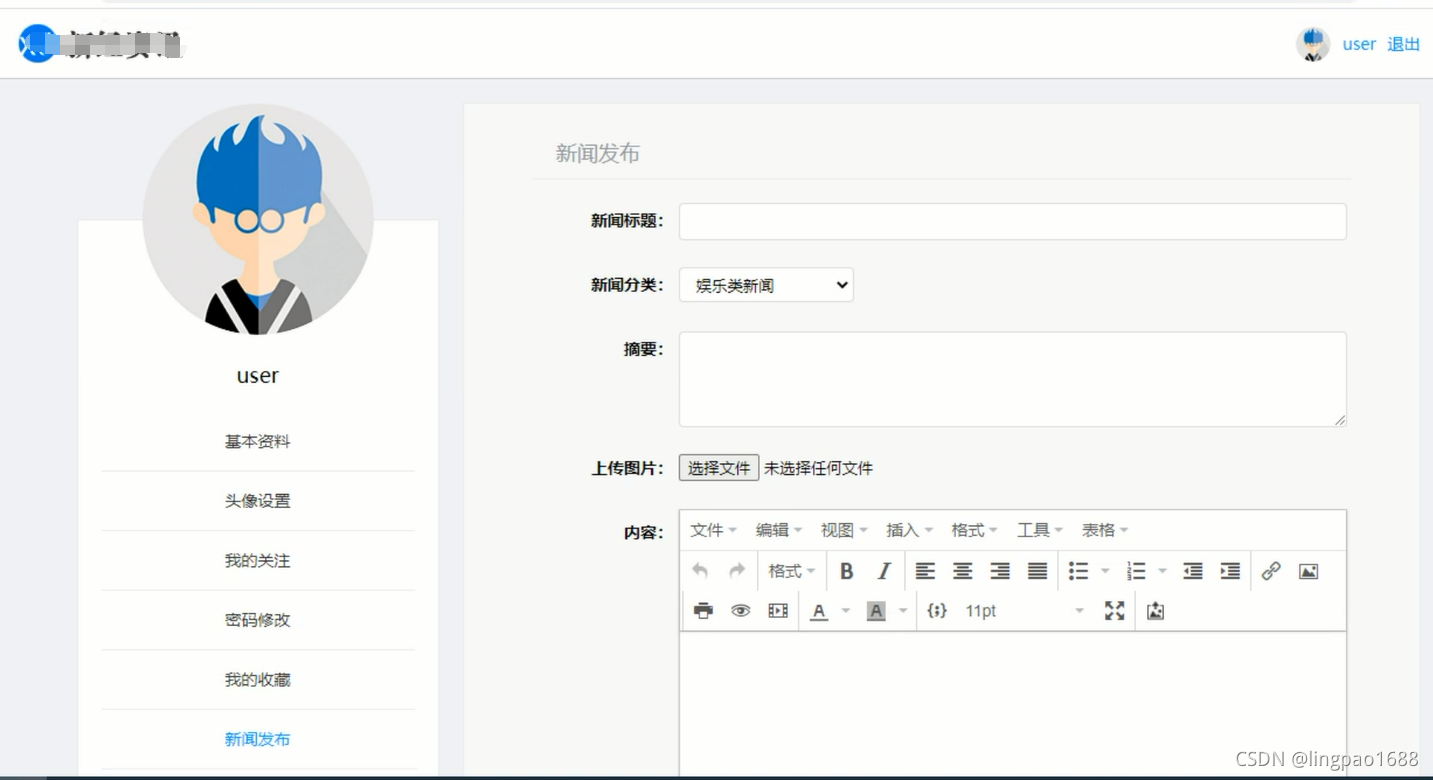Viewport: 1433px width, 780px height.
Task: Insert a hyperlink with the link icon
Action: click(1271, 571)
